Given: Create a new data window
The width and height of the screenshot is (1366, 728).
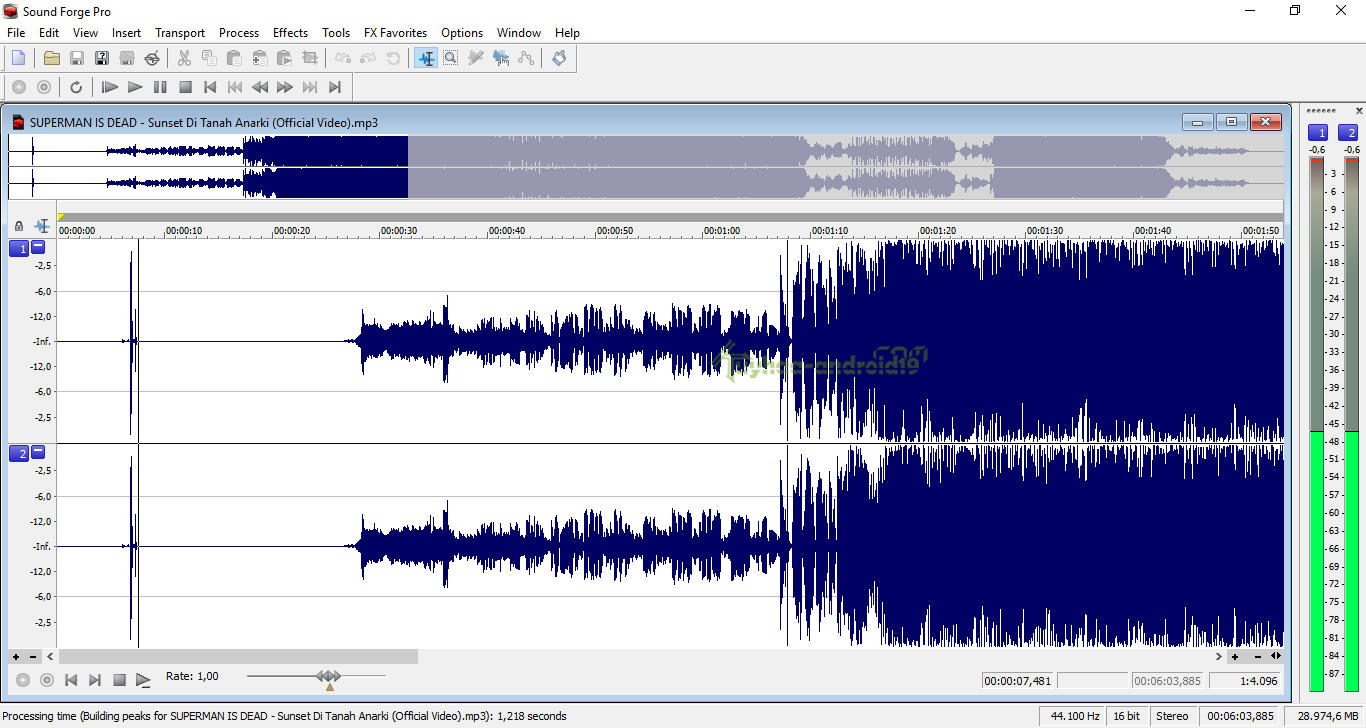Looking at the screenshot, I should 18,58.
